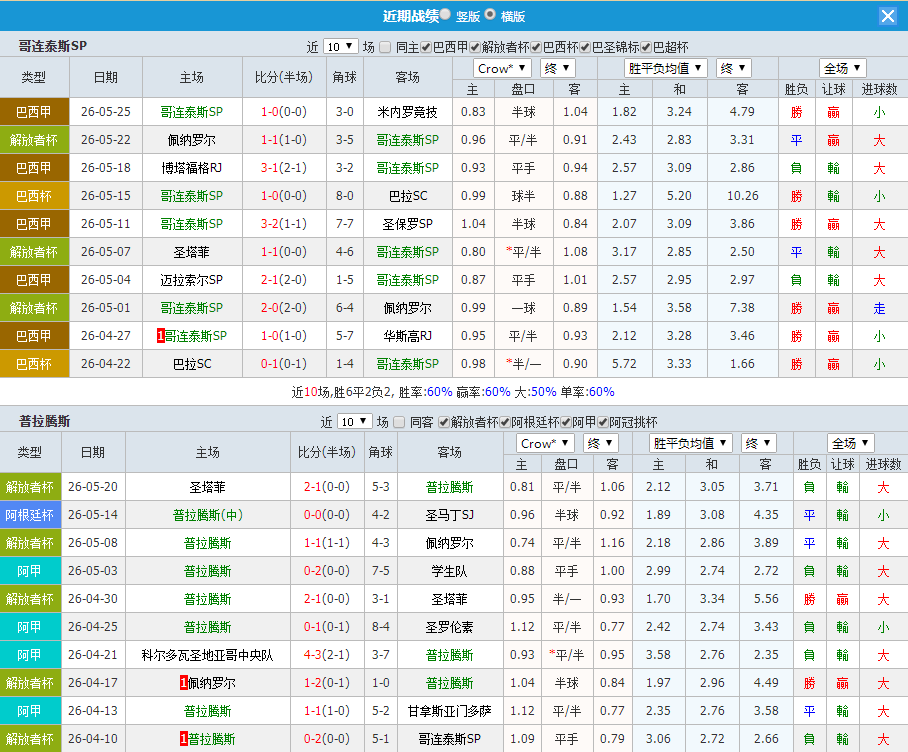The image size is (908, 752).
Task: Click the 8-0 corner count cell
Action: (x=345, y=196)
